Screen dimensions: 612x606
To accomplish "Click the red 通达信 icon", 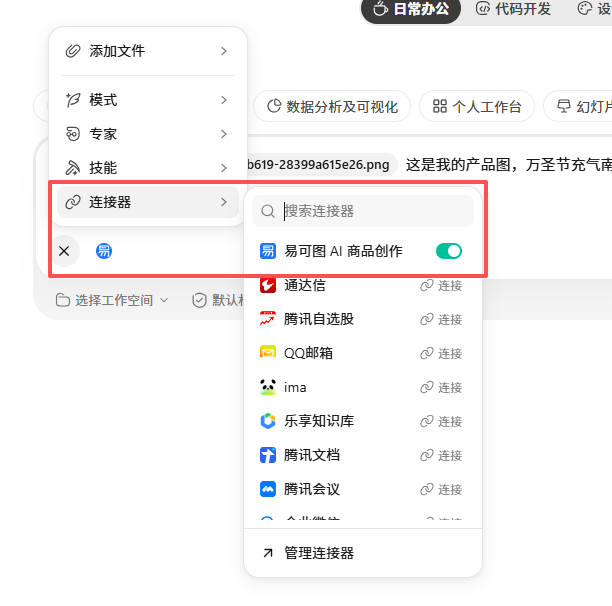I will point(268,285).
